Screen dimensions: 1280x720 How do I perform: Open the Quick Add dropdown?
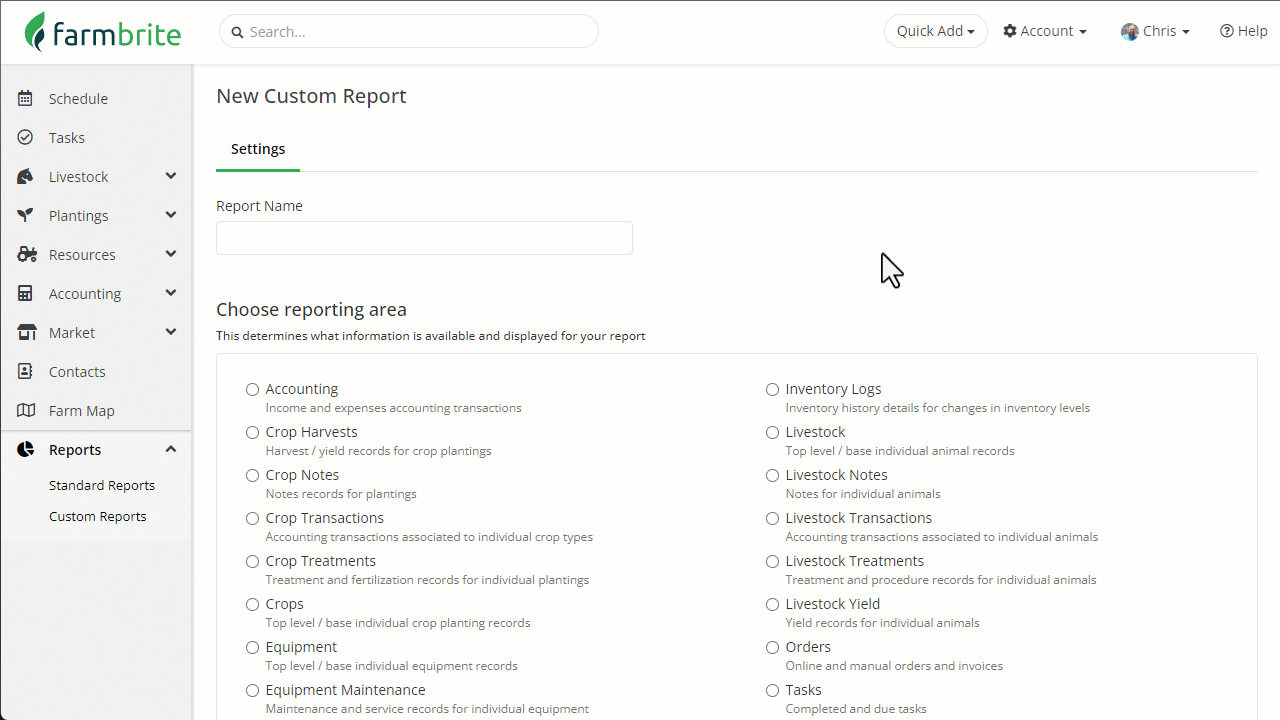point(936,31)
